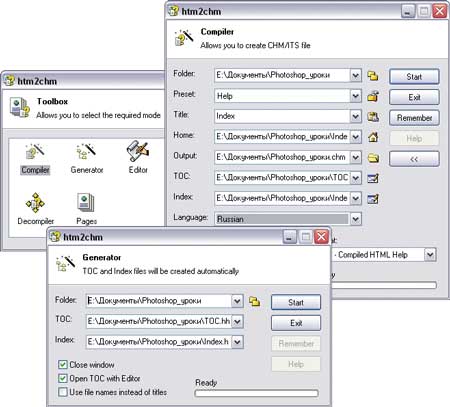This screenshot has height=407, width=450.
Task: Browse for Output file in Compiler
Action: click(373, 158)
